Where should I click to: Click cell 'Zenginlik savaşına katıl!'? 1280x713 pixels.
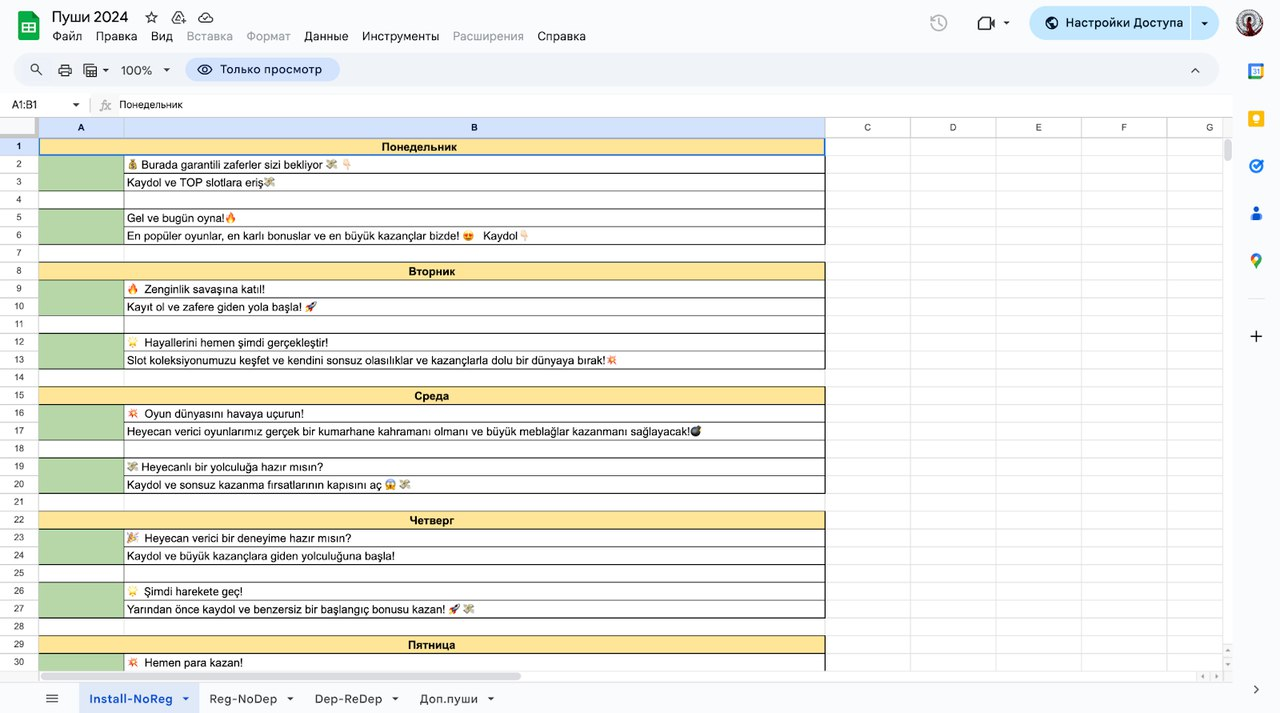(x=474, y=289)
